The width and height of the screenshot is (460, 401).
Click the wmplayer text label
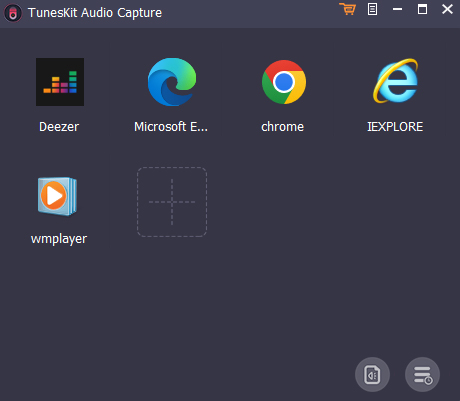point(59,239)
